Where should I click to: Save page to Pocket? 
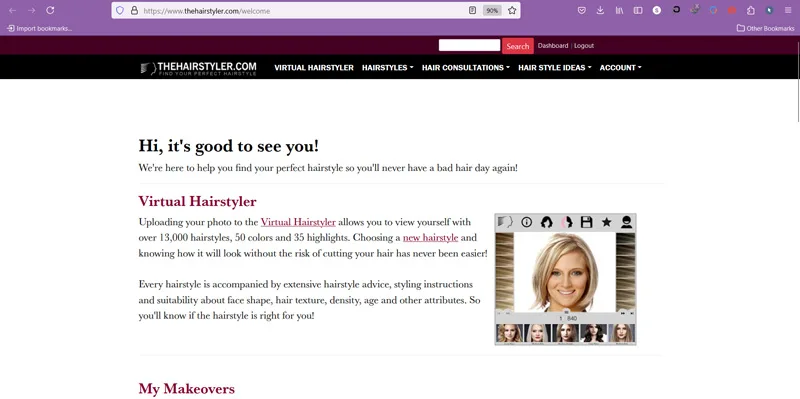(581, 10)
